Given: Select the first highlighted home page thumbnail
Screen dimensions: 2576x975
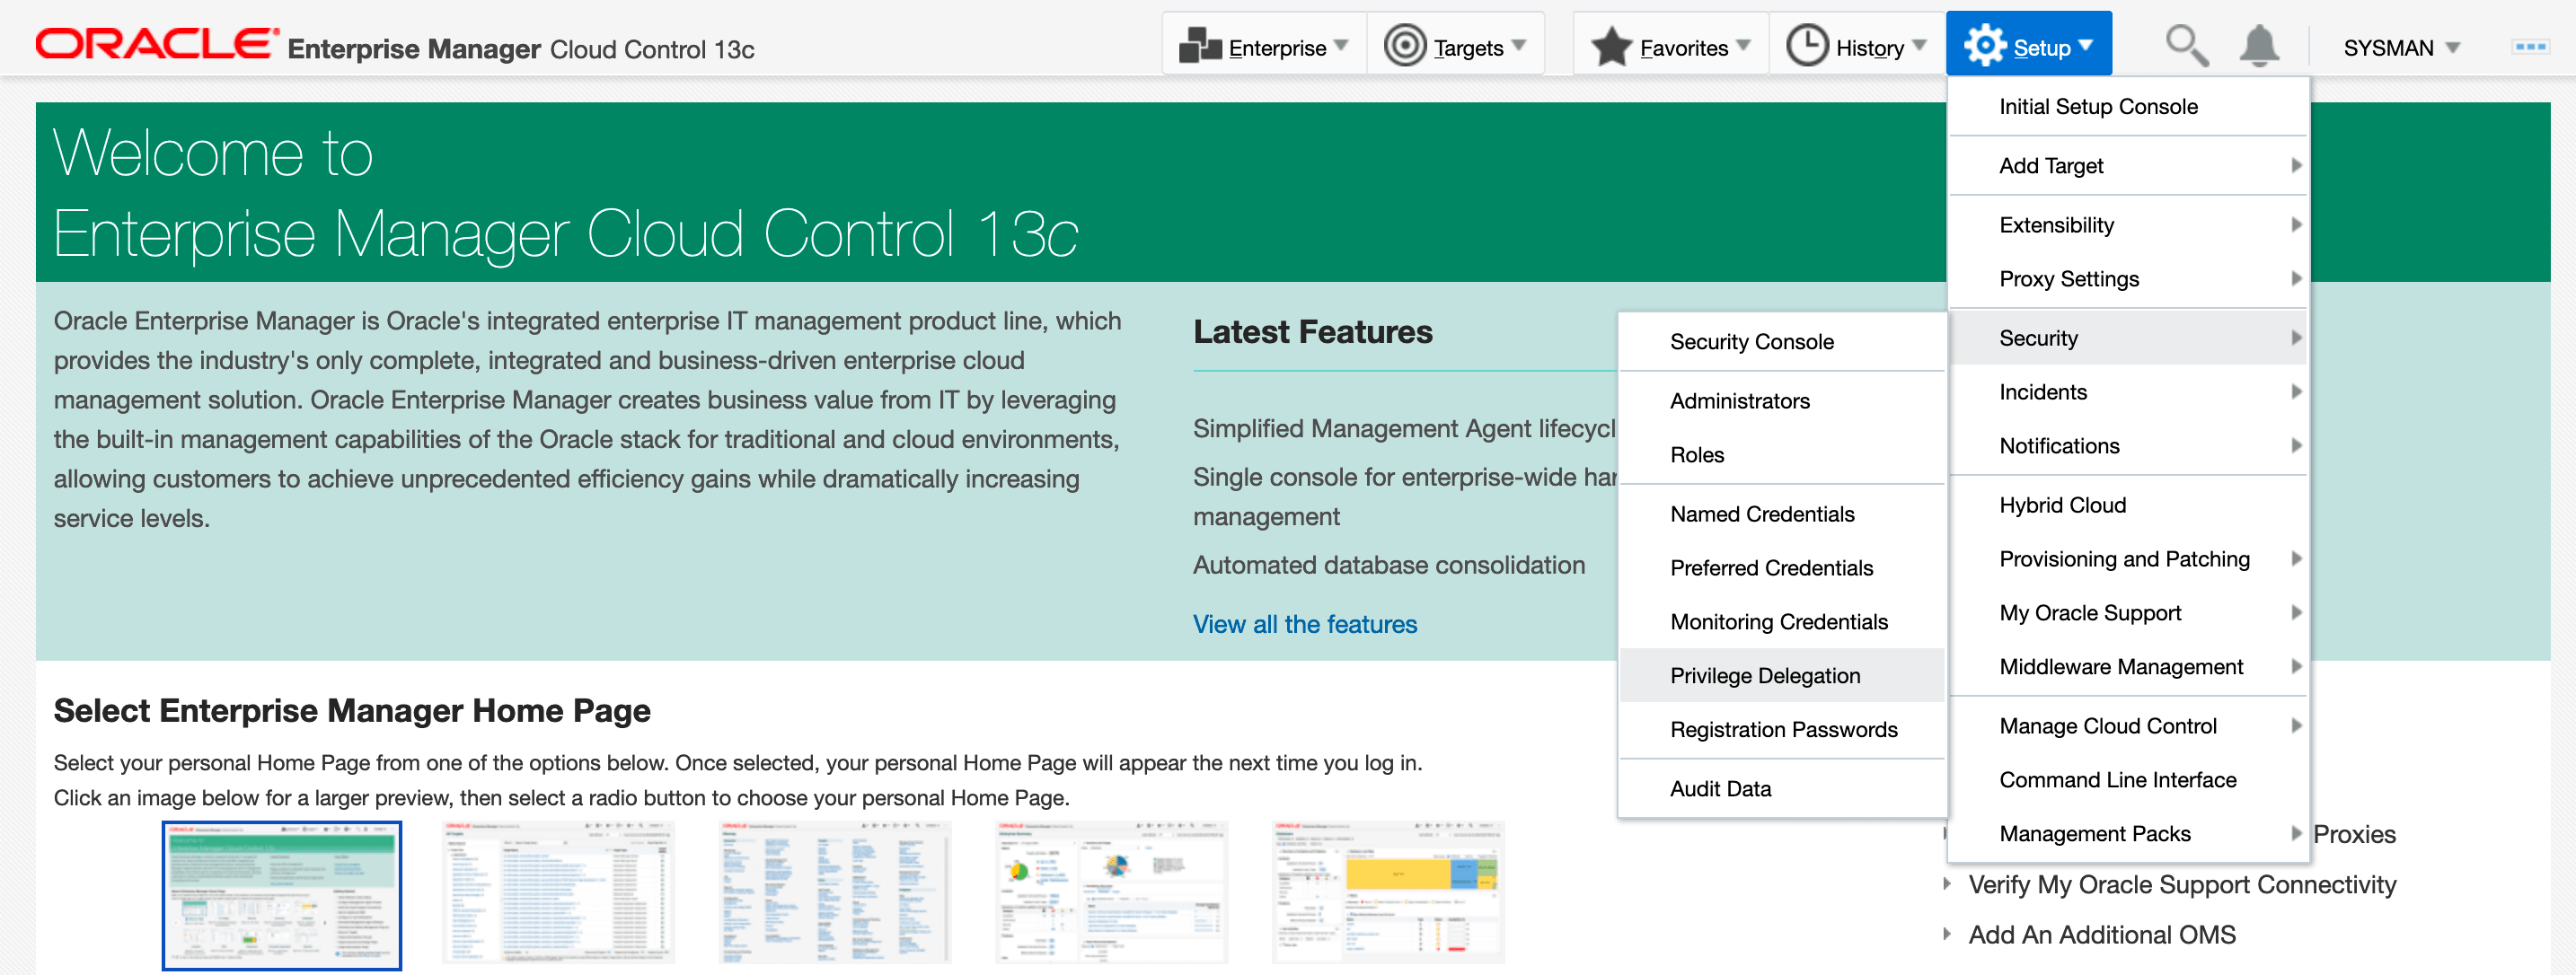Looking at the screenshot, I should coord(282,895).
